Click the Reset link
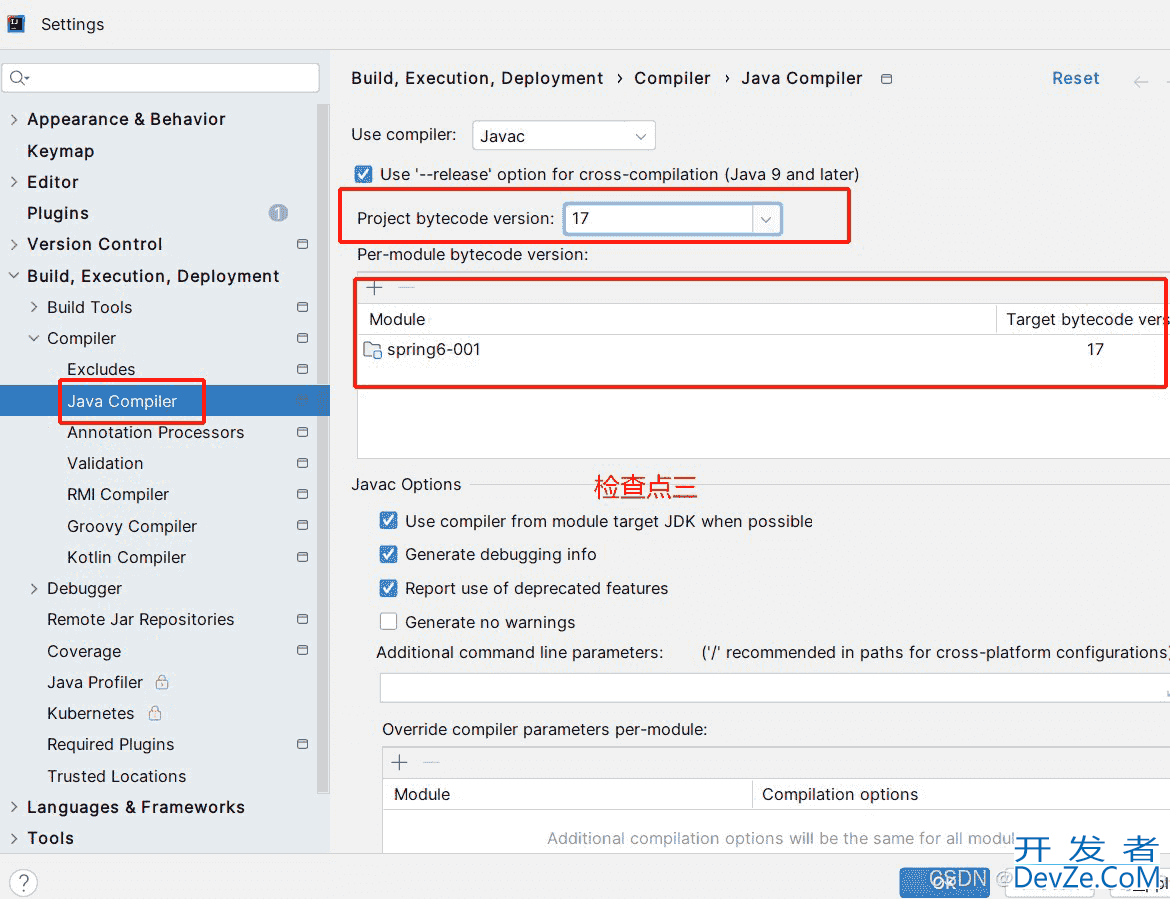Screen dimensions: 1170x899 (1075, 78)
